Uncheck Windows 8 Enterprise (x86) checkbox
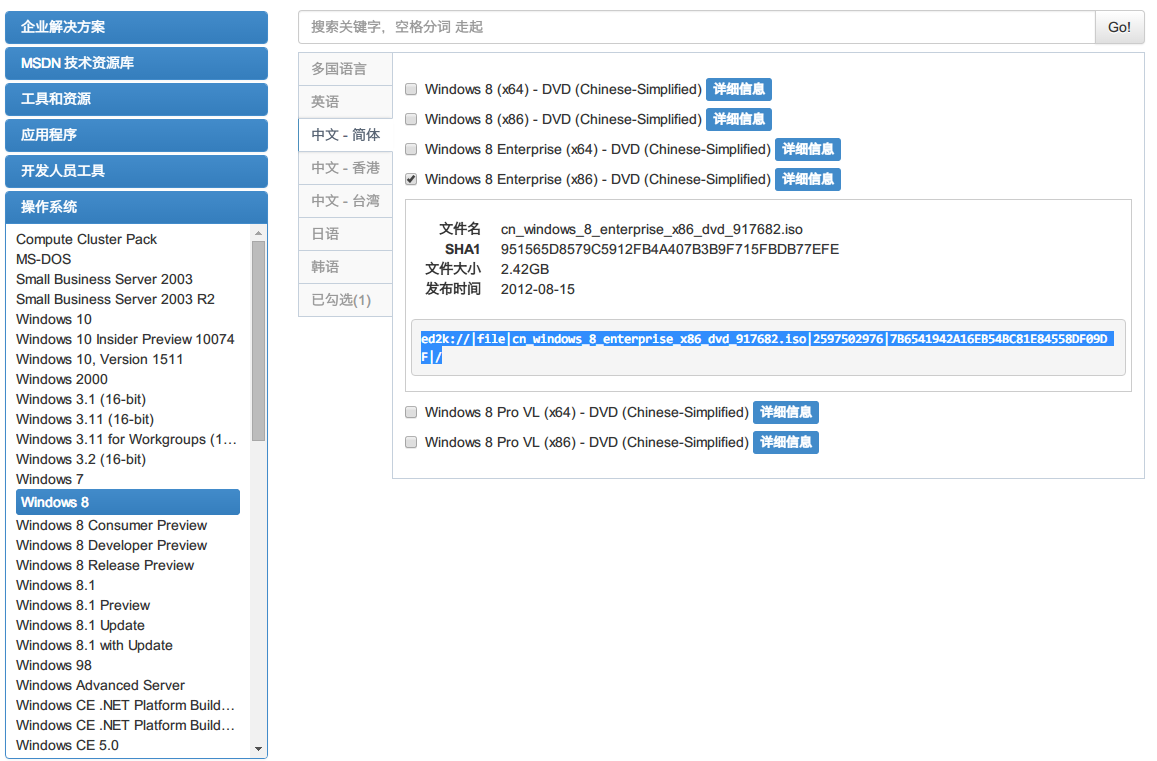The image size is (1157, 761). point(411,179)
